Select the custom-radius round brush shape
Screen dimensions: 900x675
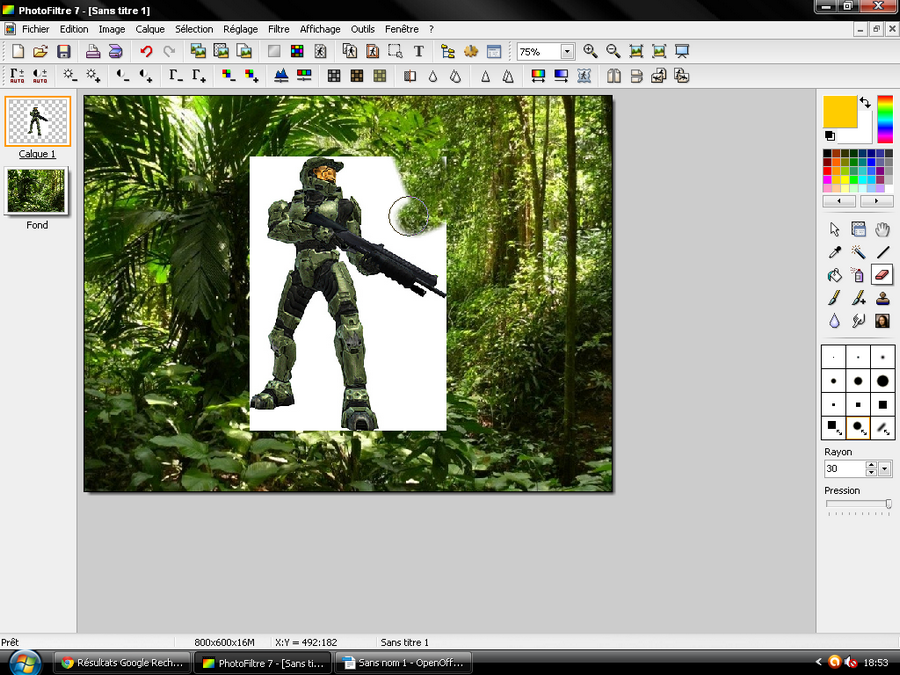pos(858,428)
